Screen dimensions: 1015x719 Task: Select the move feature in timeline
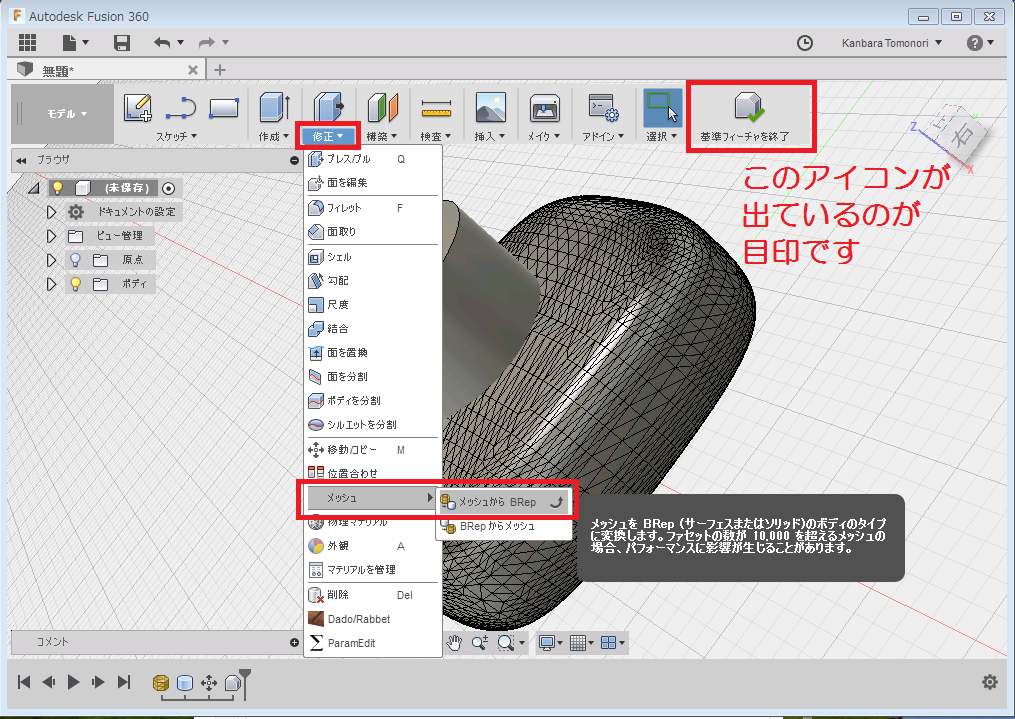coord(209,683)
